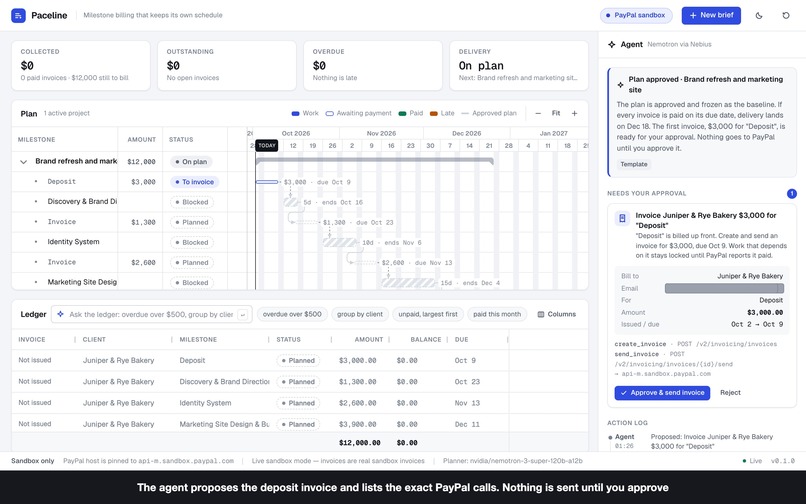Click the ledger query submit enter icon

(x=243, y=314)
